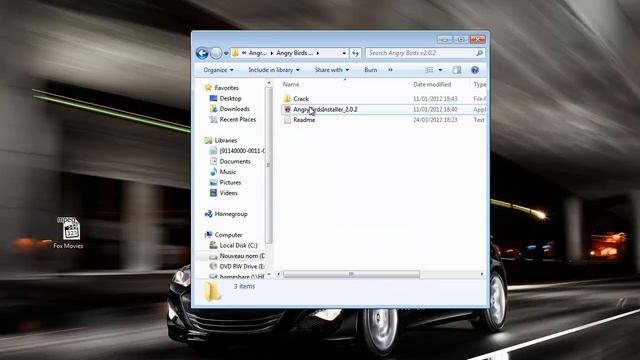
Task: Click the Readme file icon
Action: click(x=287, y=120)
